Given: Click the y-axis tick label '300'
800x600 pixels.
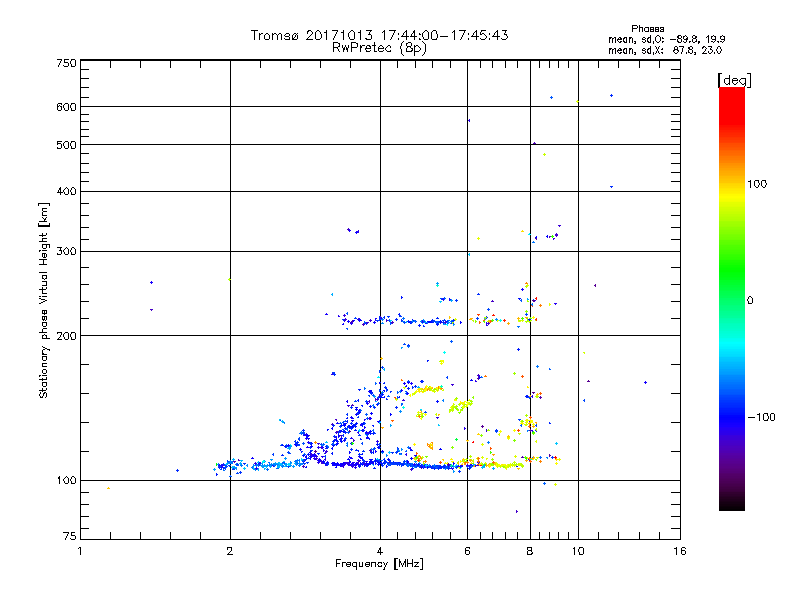Looking at the screenshot, I should (x=66, y=252).
